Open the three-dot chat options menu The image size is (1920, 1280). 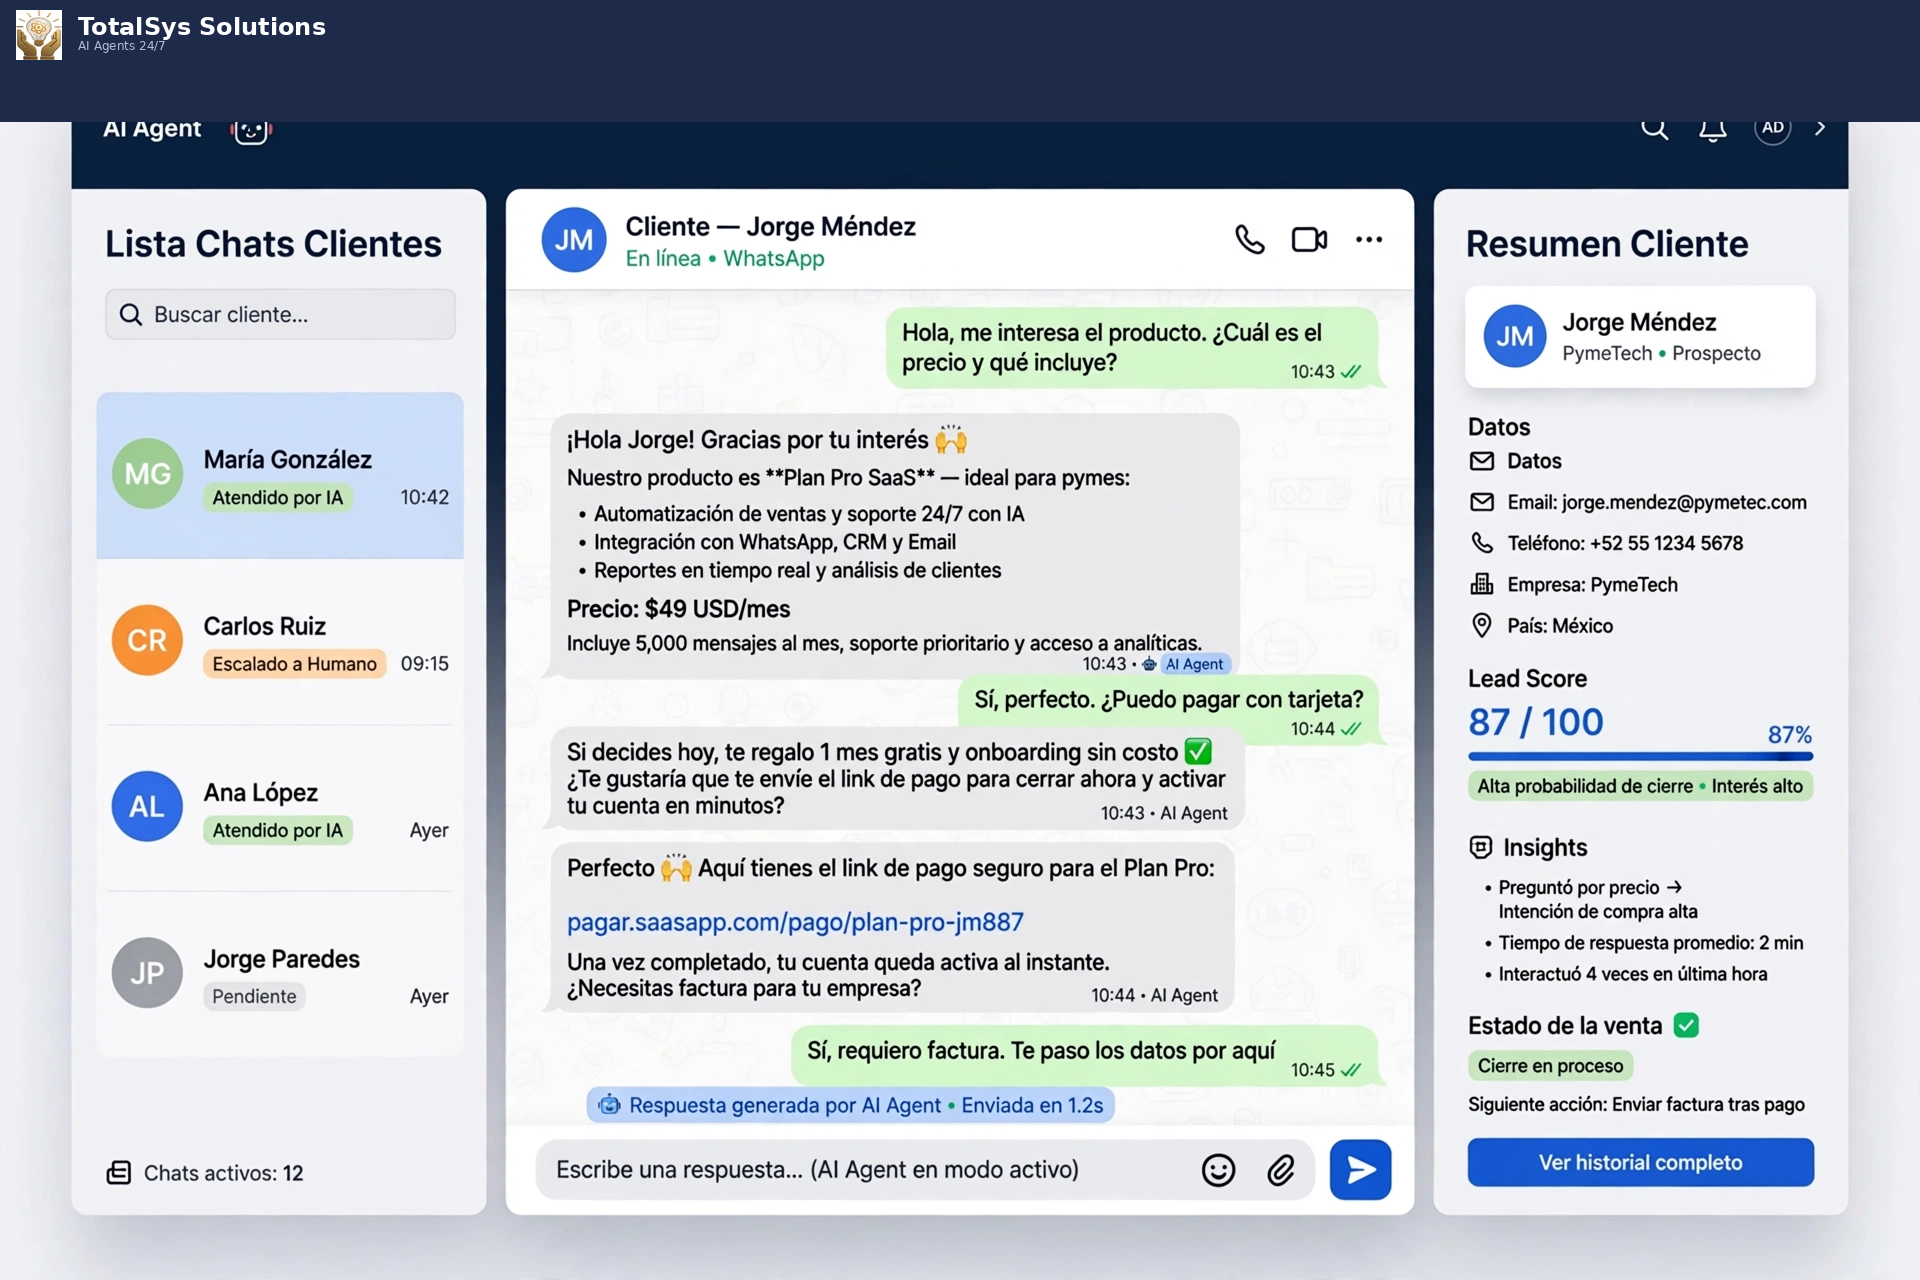pos(1369,240)
